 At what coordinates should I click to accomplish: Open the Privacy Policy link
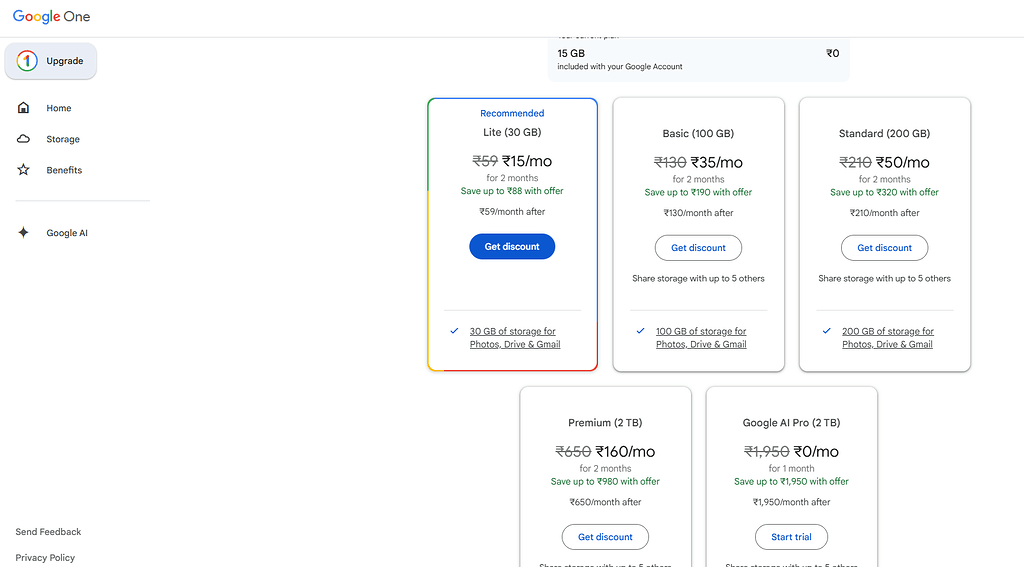pos(45,557)
